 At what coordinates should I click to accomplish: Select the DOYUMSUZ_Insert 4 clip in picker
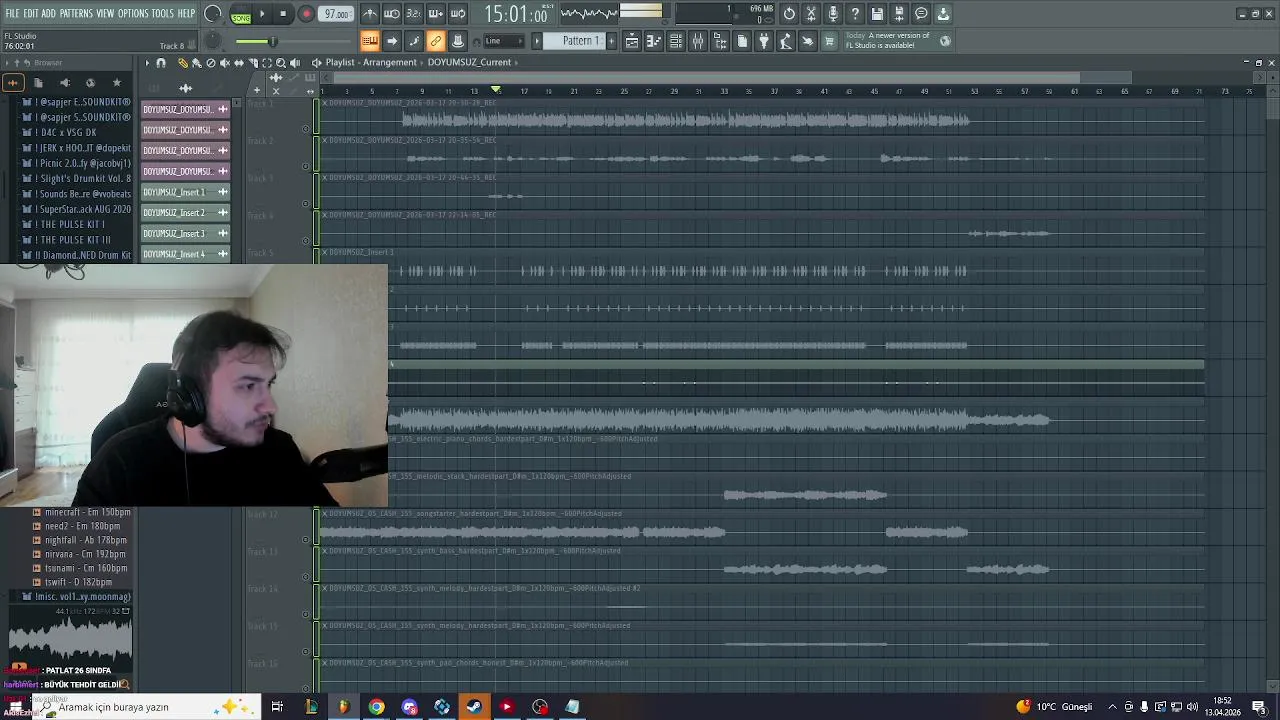point(185,254)
